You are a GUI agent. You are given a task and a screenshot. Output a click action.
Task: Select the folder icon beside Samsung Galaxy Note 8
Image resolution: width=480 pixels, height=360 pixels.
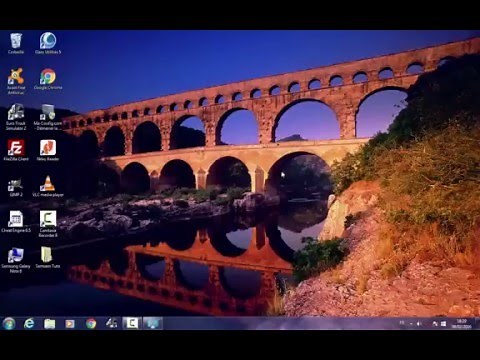(48, 258)
